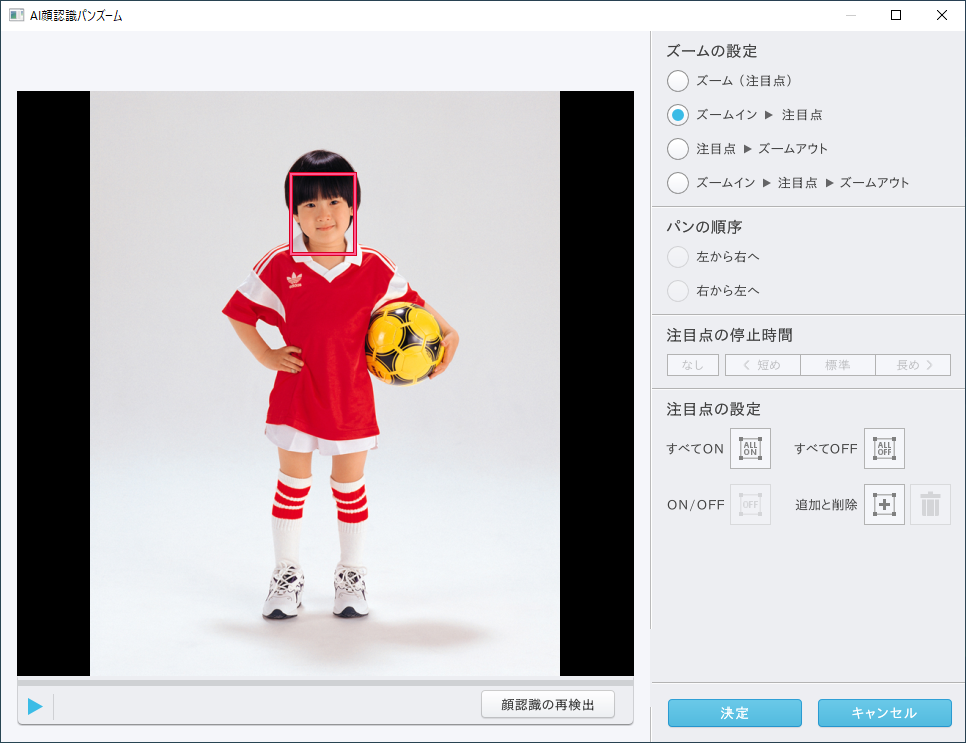966x743 pixels.
Task: Select the 注目点 ▶ ズームアウト option
Action: pyautogui.click(x=677, y=148)
